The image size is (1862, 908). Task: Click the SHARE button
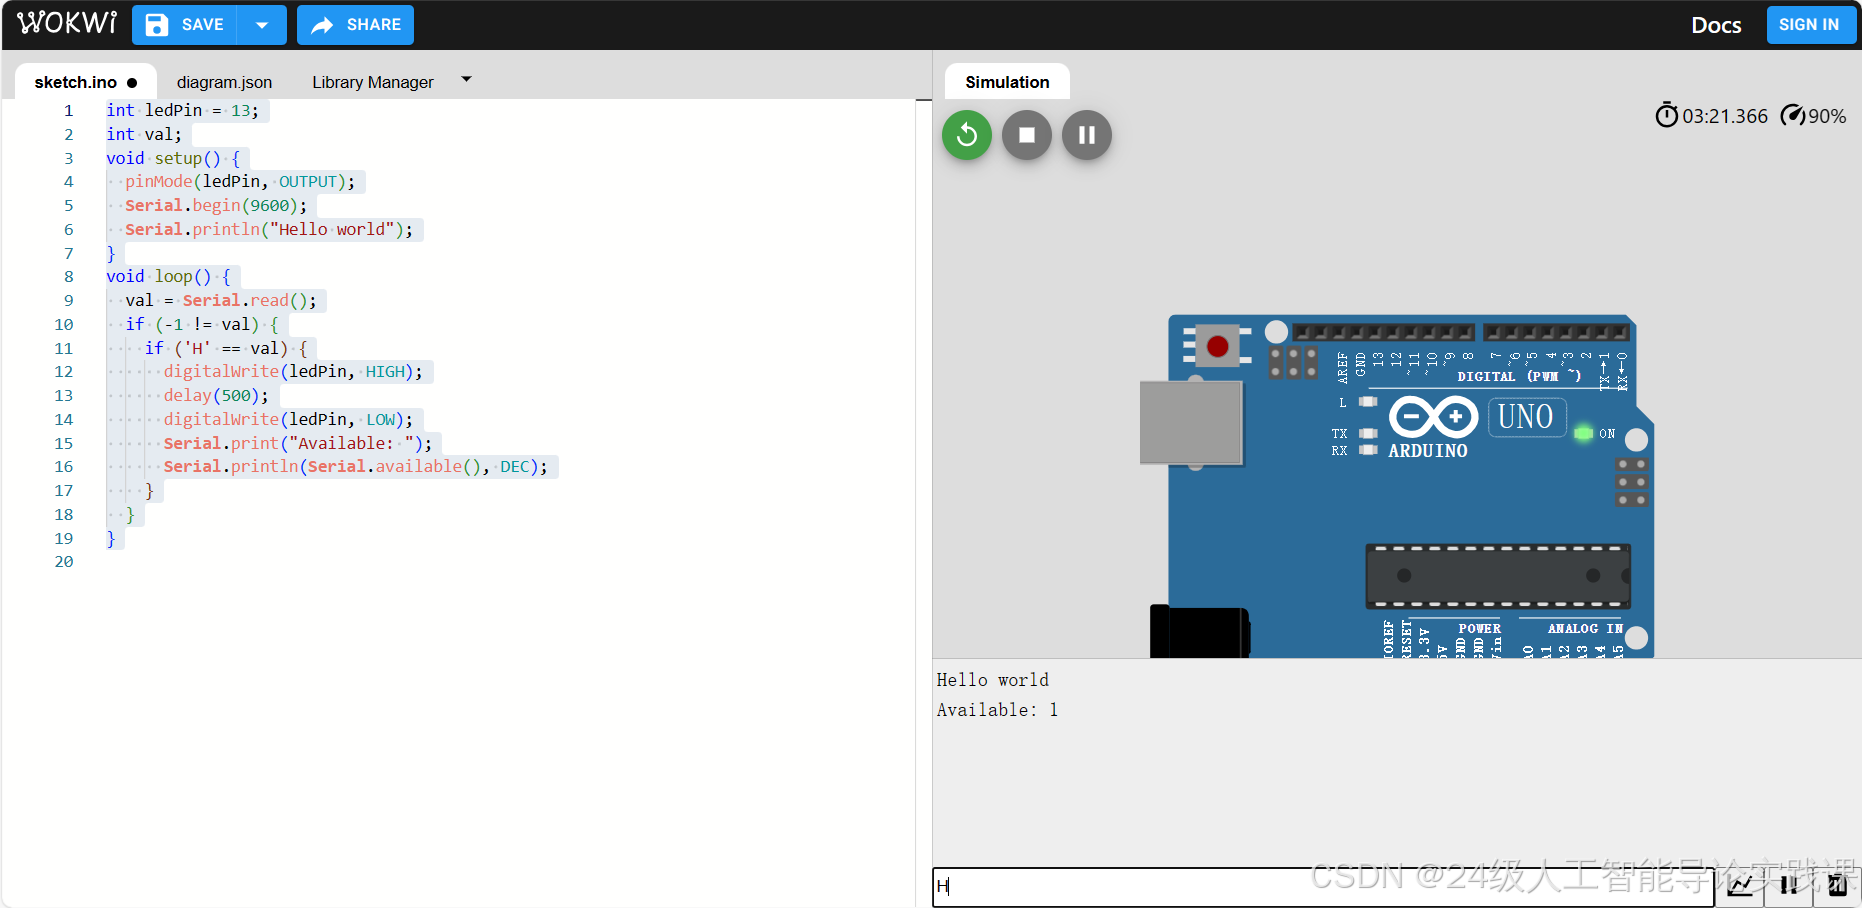pos(355,25)
